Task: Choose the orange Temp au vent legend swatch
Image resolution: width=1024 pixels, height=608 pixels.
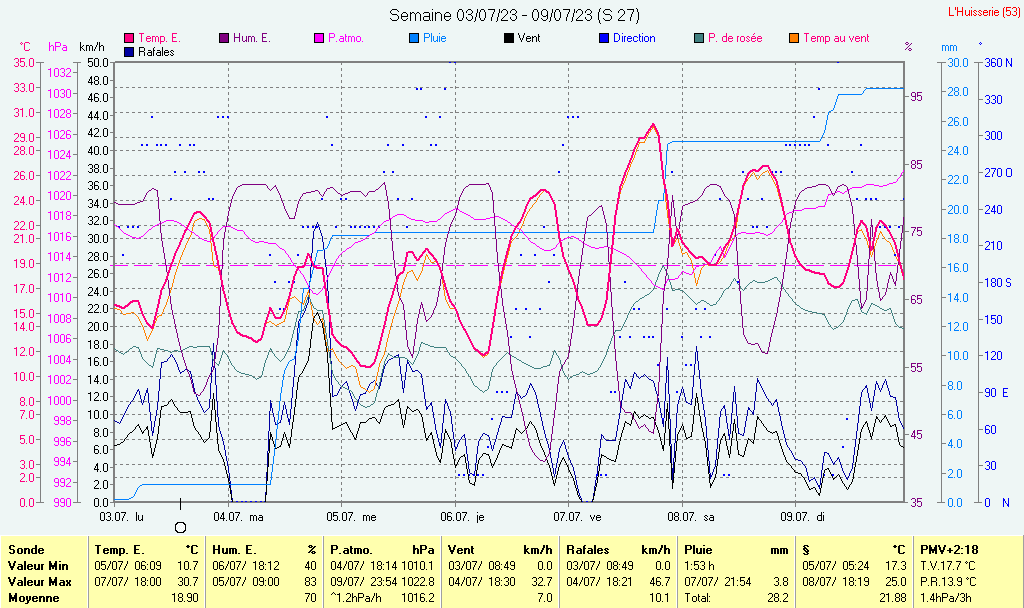Action: [794, 39]
